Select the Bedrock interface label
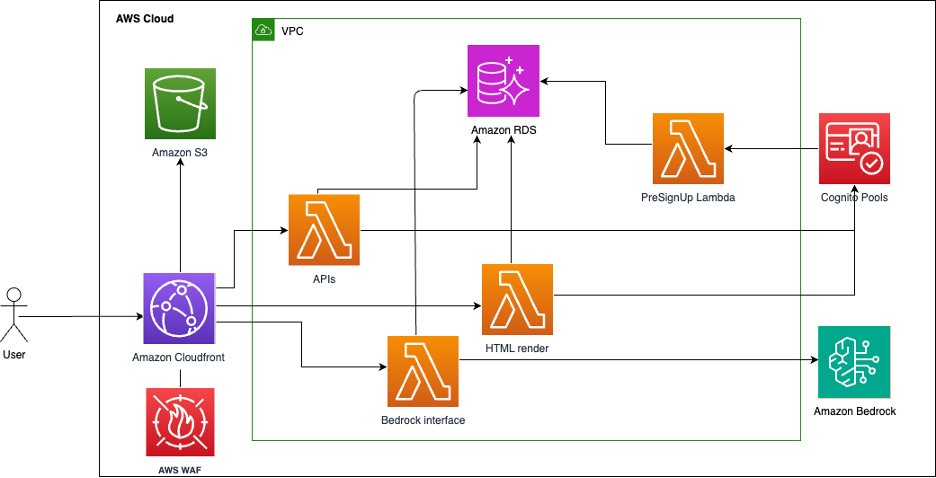 pyautogui.click(x=423, y=420)
